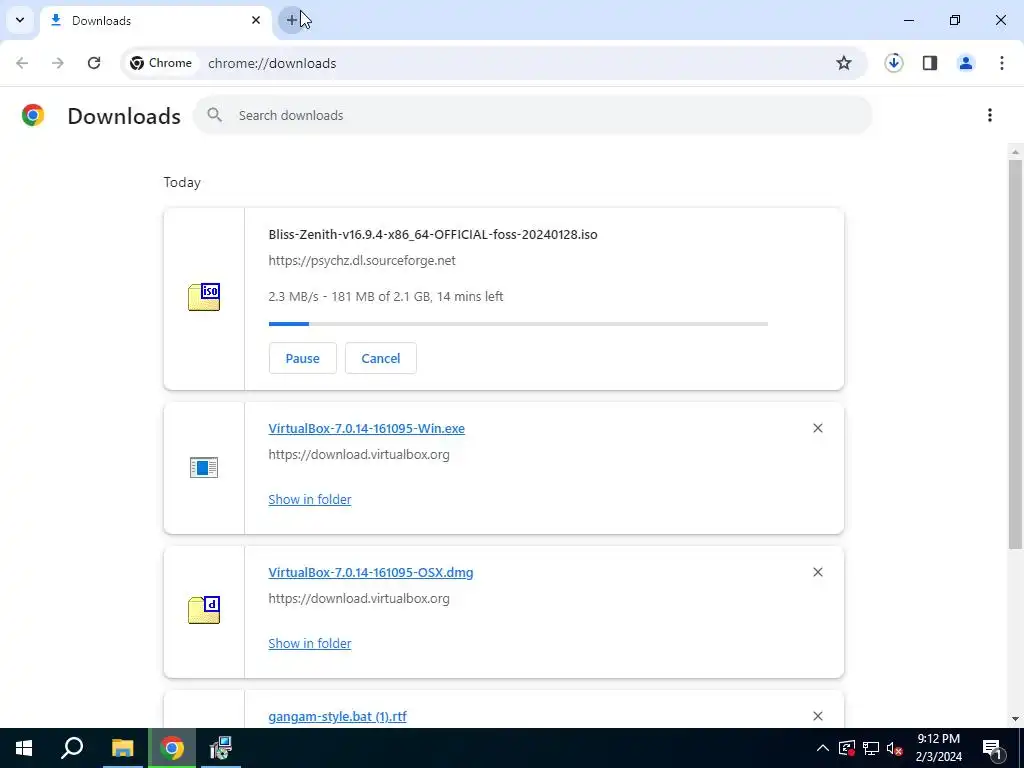The height and width of the screenshot is (768, 1024).
Task: Click the Chrome logo beside Downloads
Action: [33, 116]
